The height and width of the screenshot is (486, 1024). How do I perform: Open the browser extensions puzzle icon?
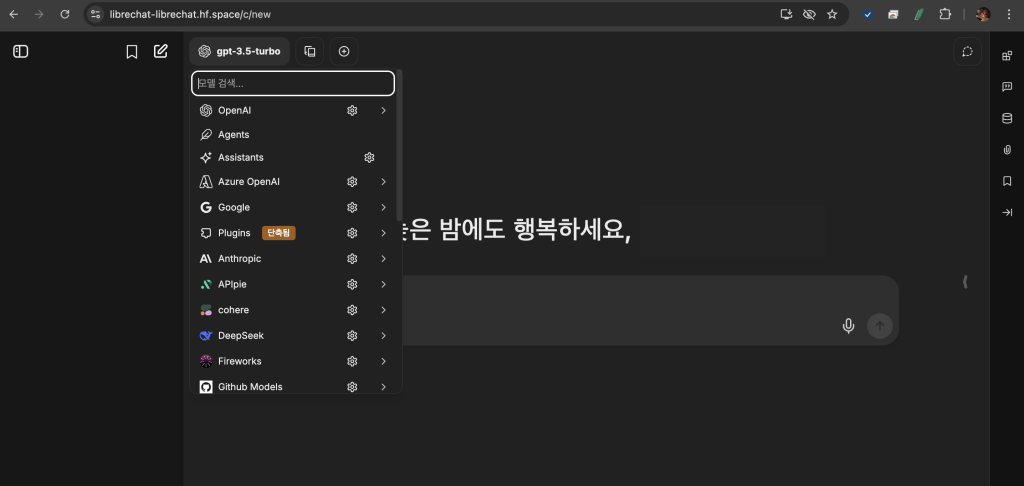[x=944, y=14]
